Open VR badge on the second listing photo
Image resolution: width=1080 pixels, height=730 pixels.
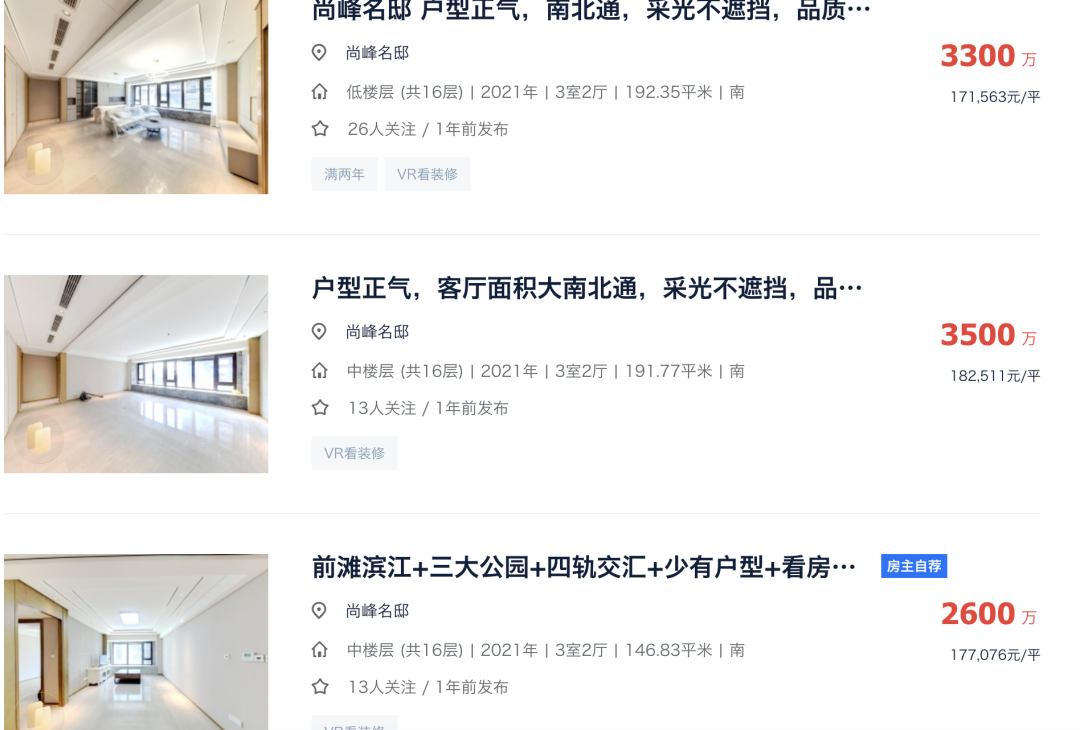click(x=39, y=438)
